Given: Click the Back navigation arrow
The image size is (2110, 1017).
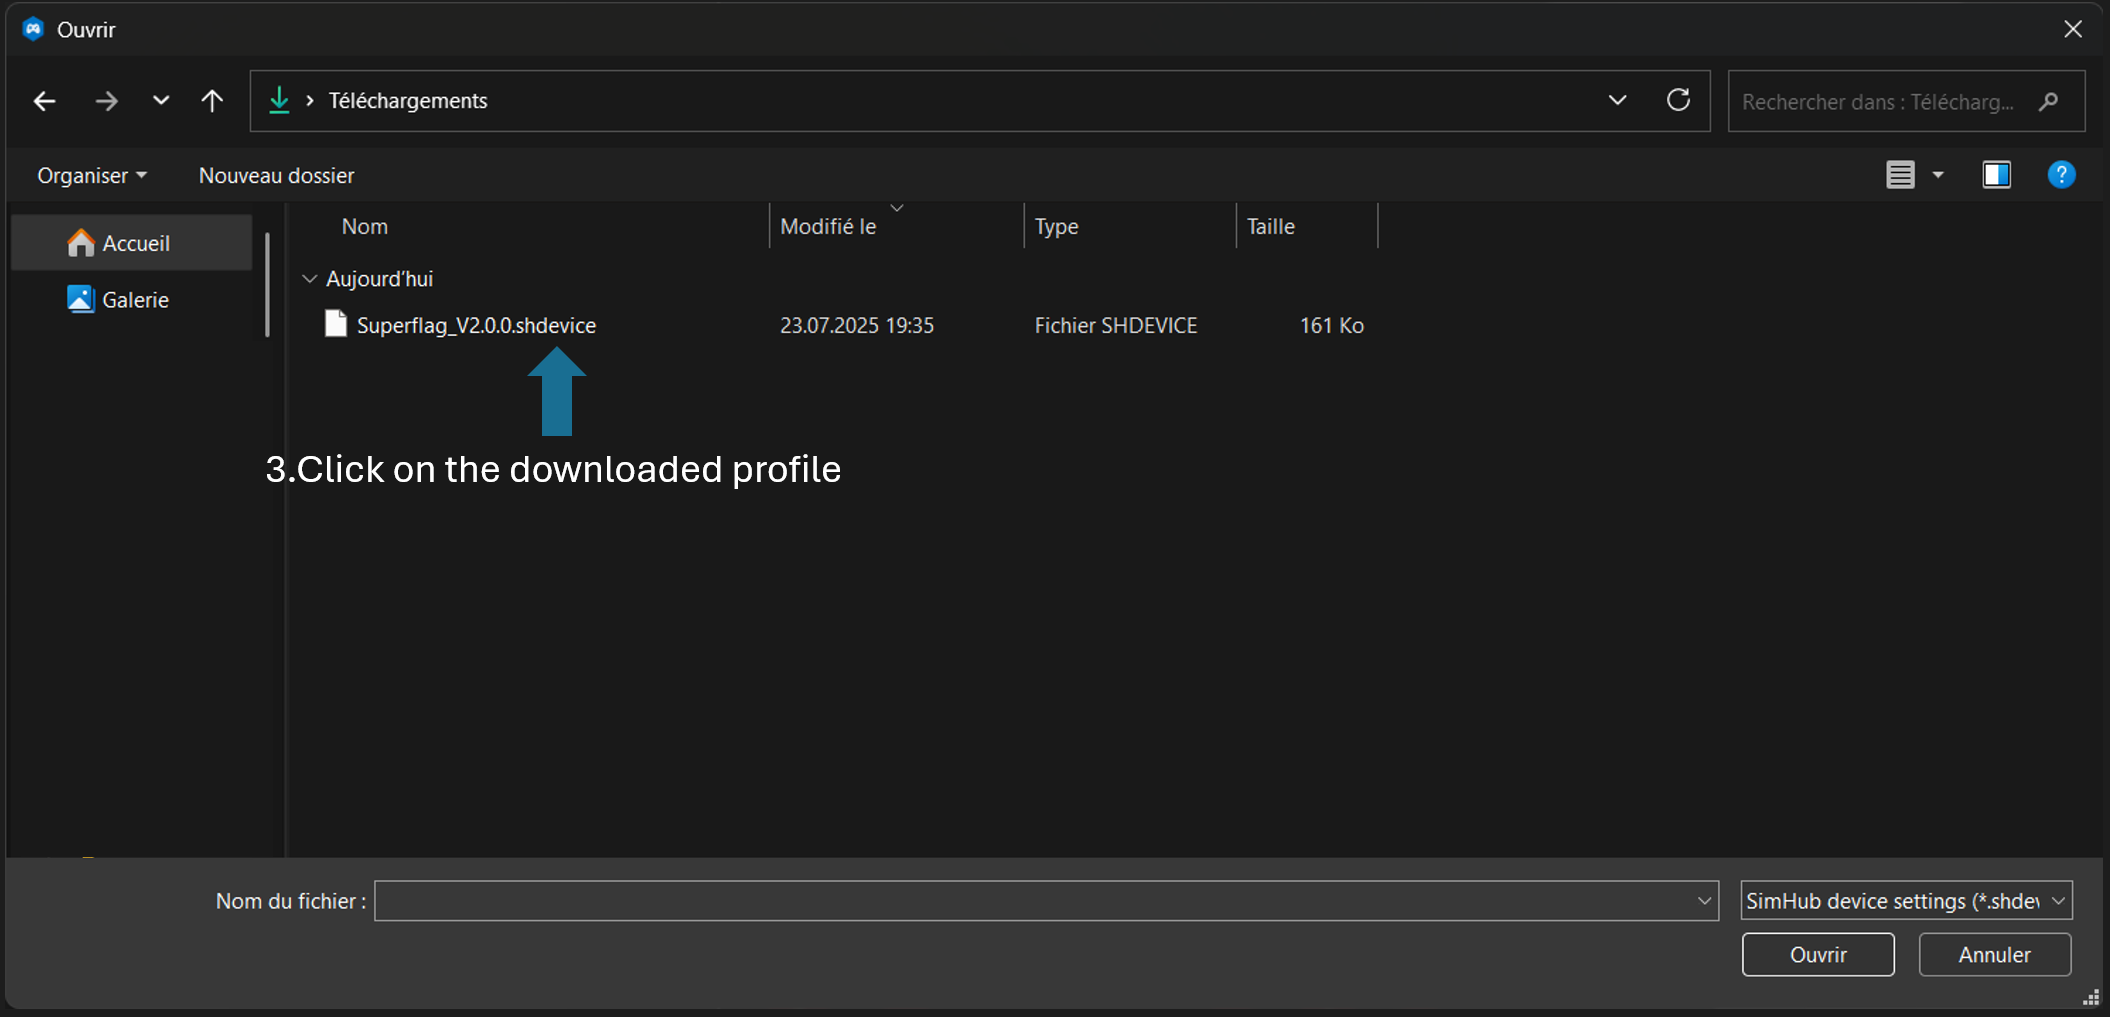Looking at the screenshot, I should click(44, 101).
